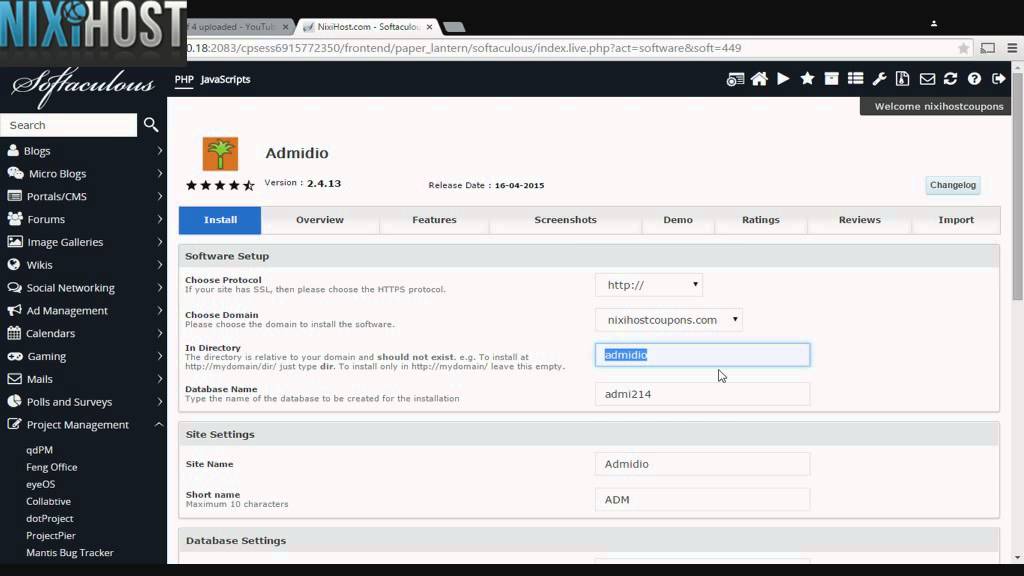1024x576 pixels.
Task: Expand the Image Galleries category
Action: point(84,242)
